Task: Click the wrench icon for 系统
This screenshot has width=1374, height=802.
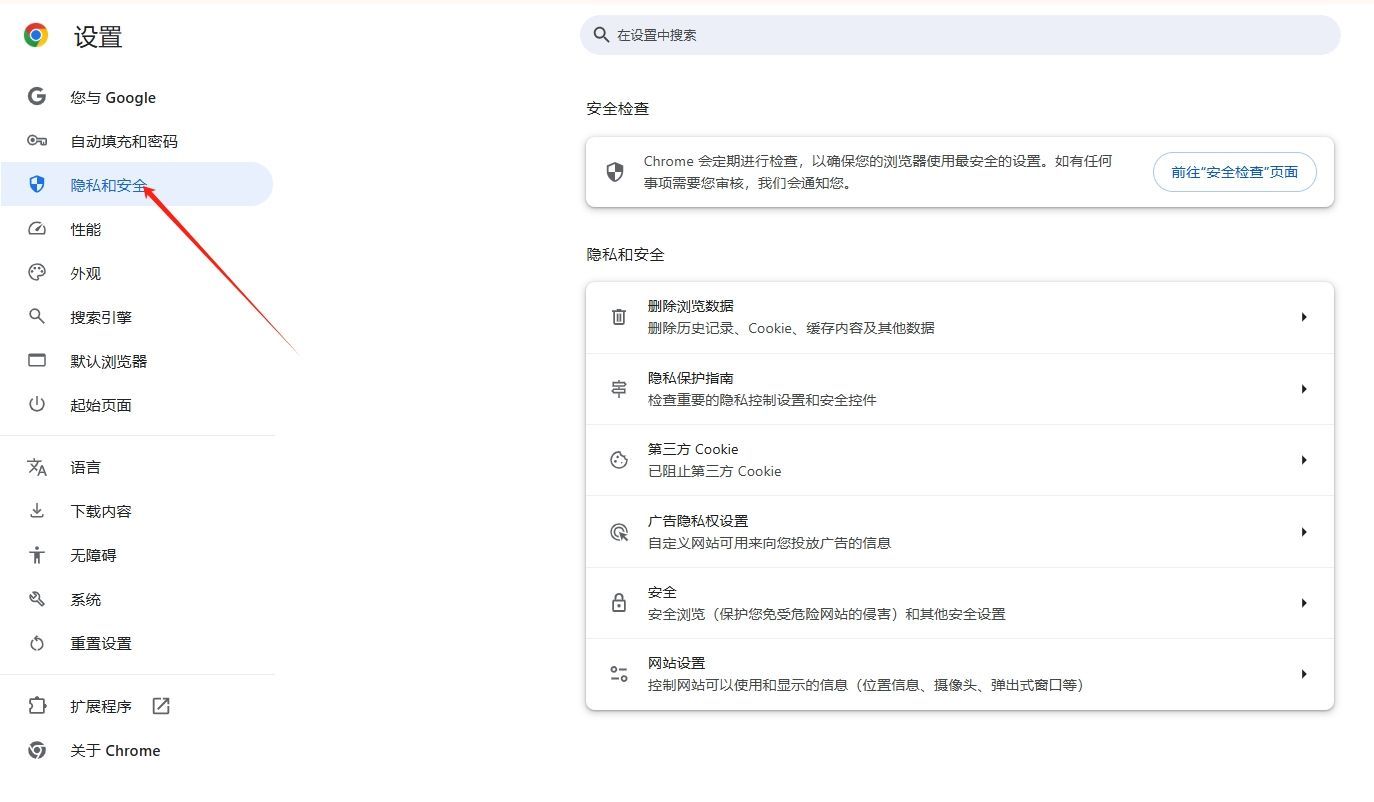Action: 37,599
